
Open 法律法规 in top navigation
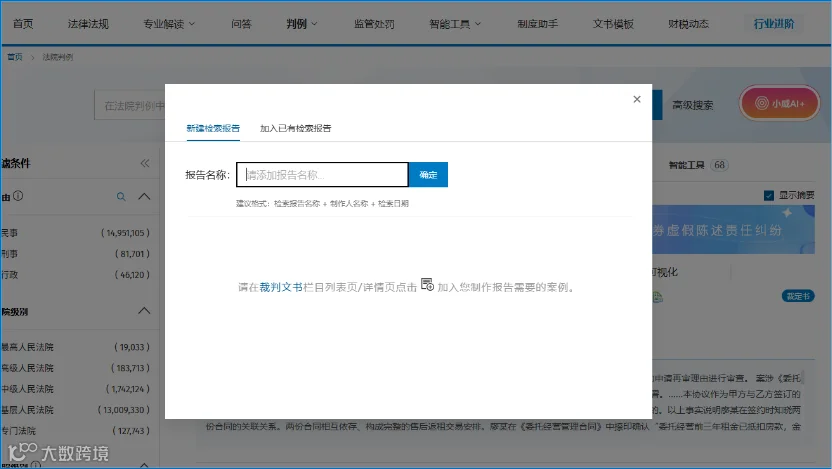point(88,24)
